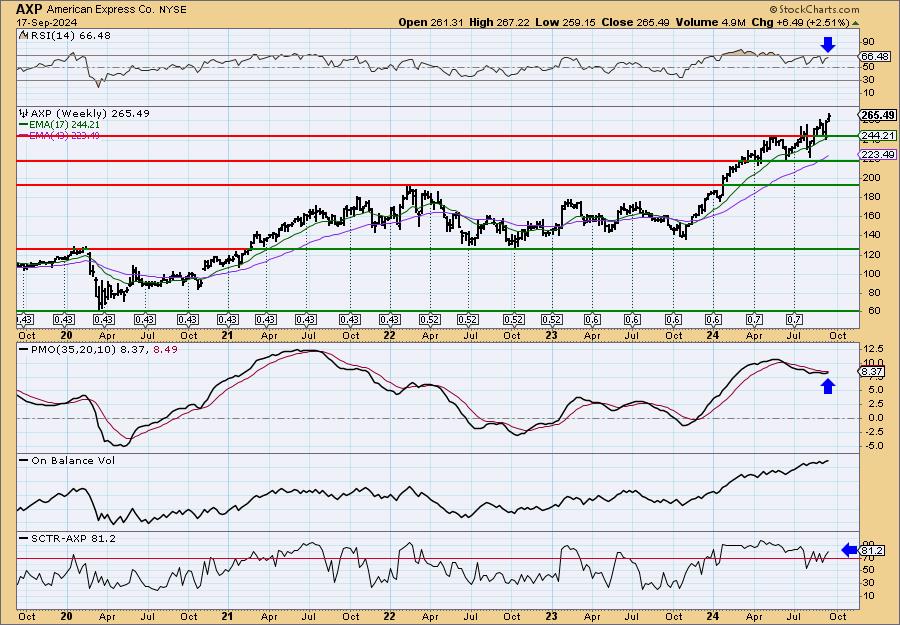Click the Open 261.31 value

[431, 22]
